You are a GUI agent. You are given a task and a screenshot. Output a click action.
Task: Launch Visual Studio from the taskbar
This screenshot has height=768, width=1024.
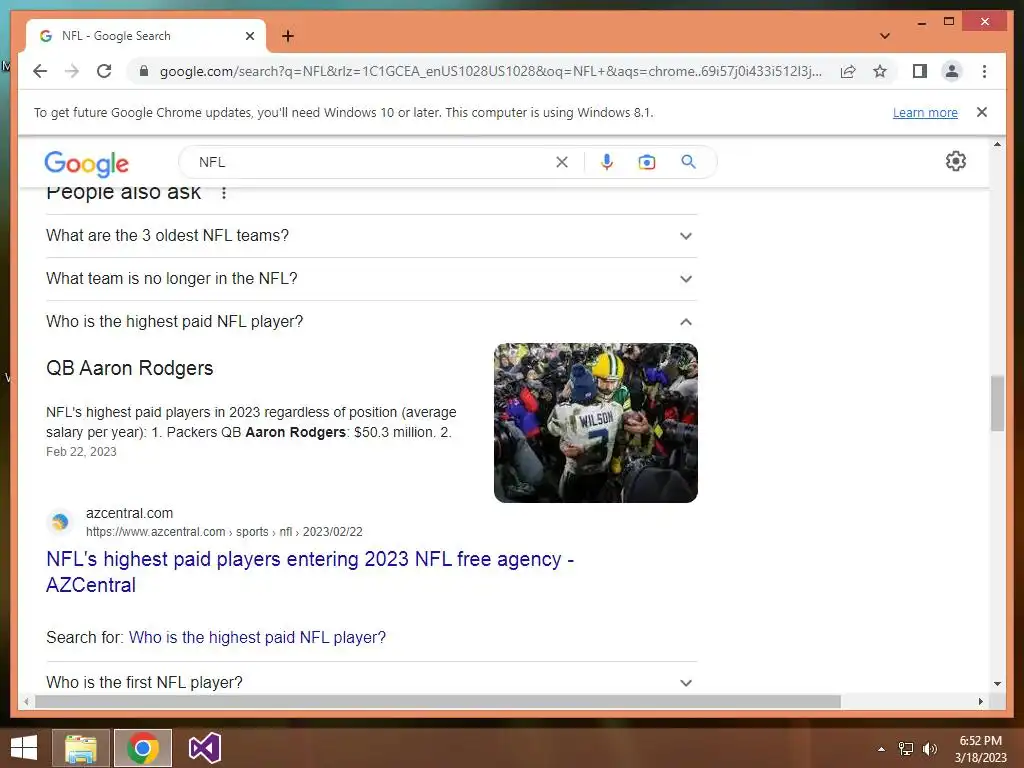[x=204, y=748]
